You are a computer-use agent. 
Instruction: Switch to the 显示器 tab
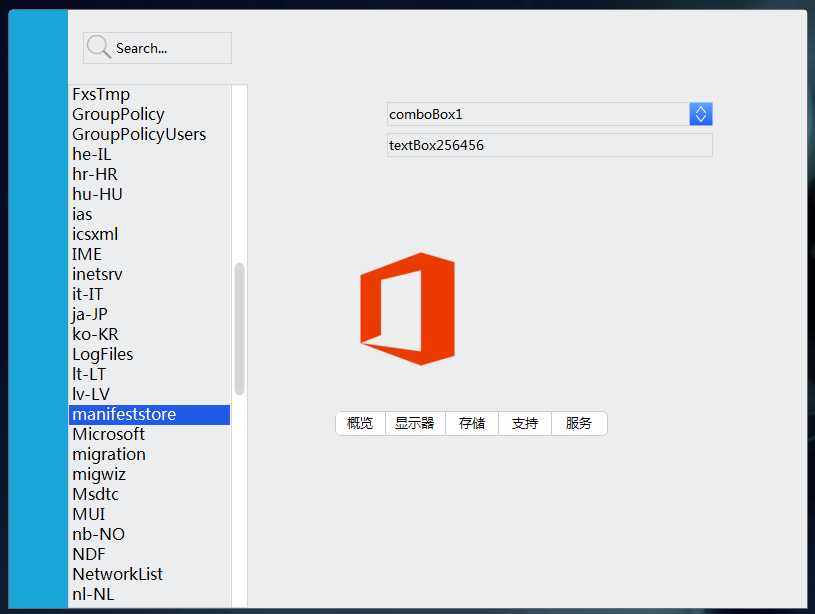pos(415,423)
